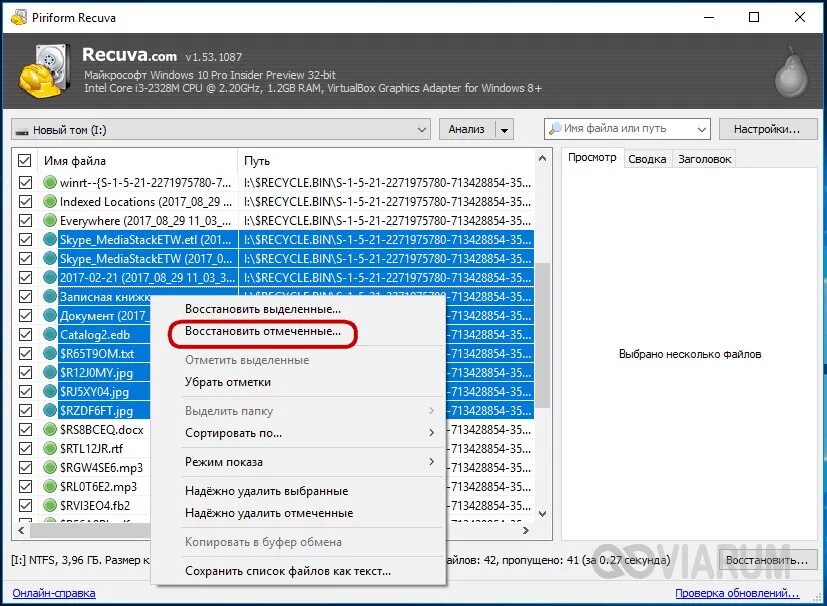Click the green status circle of winrt file
Screen dimensions: 827x606
click(x=50, y=182)
